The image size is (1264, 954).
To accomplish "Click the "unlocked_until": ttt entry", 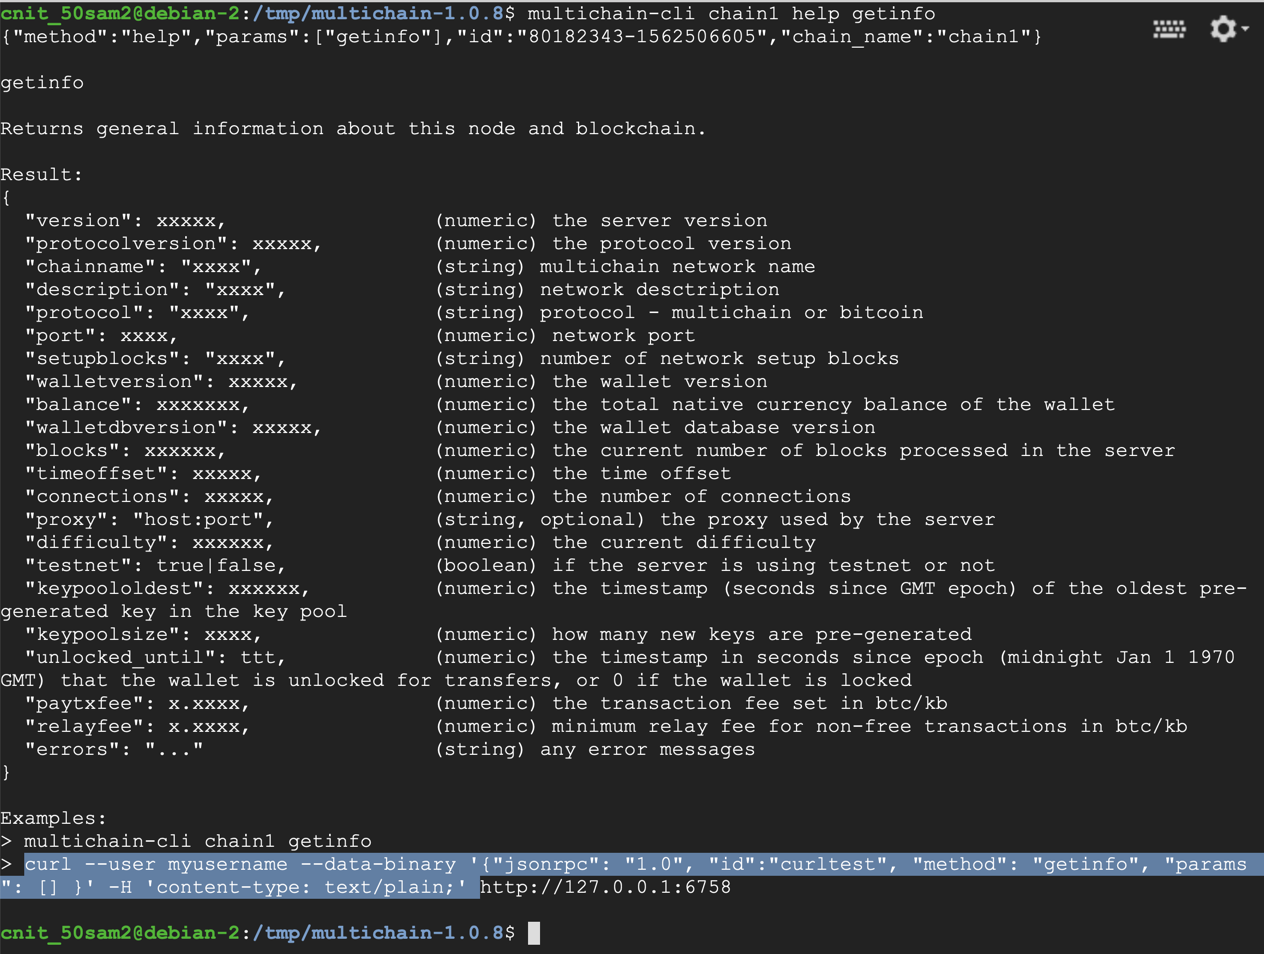I will point(155,657).
